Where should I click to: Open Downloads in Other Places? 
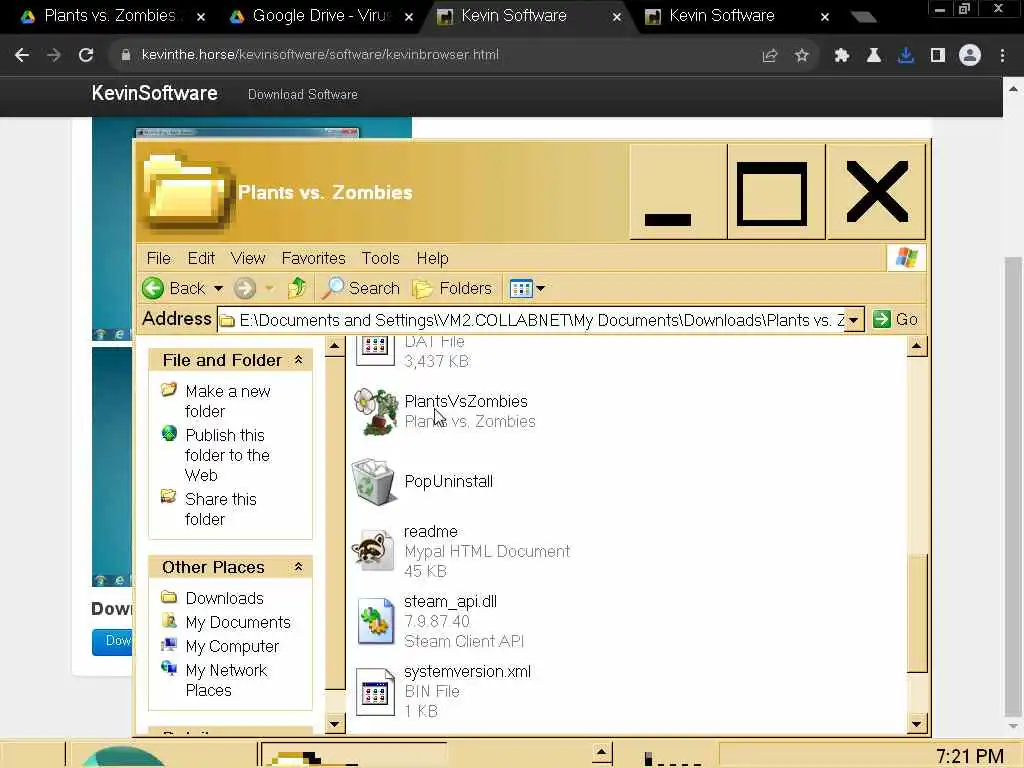224,598
